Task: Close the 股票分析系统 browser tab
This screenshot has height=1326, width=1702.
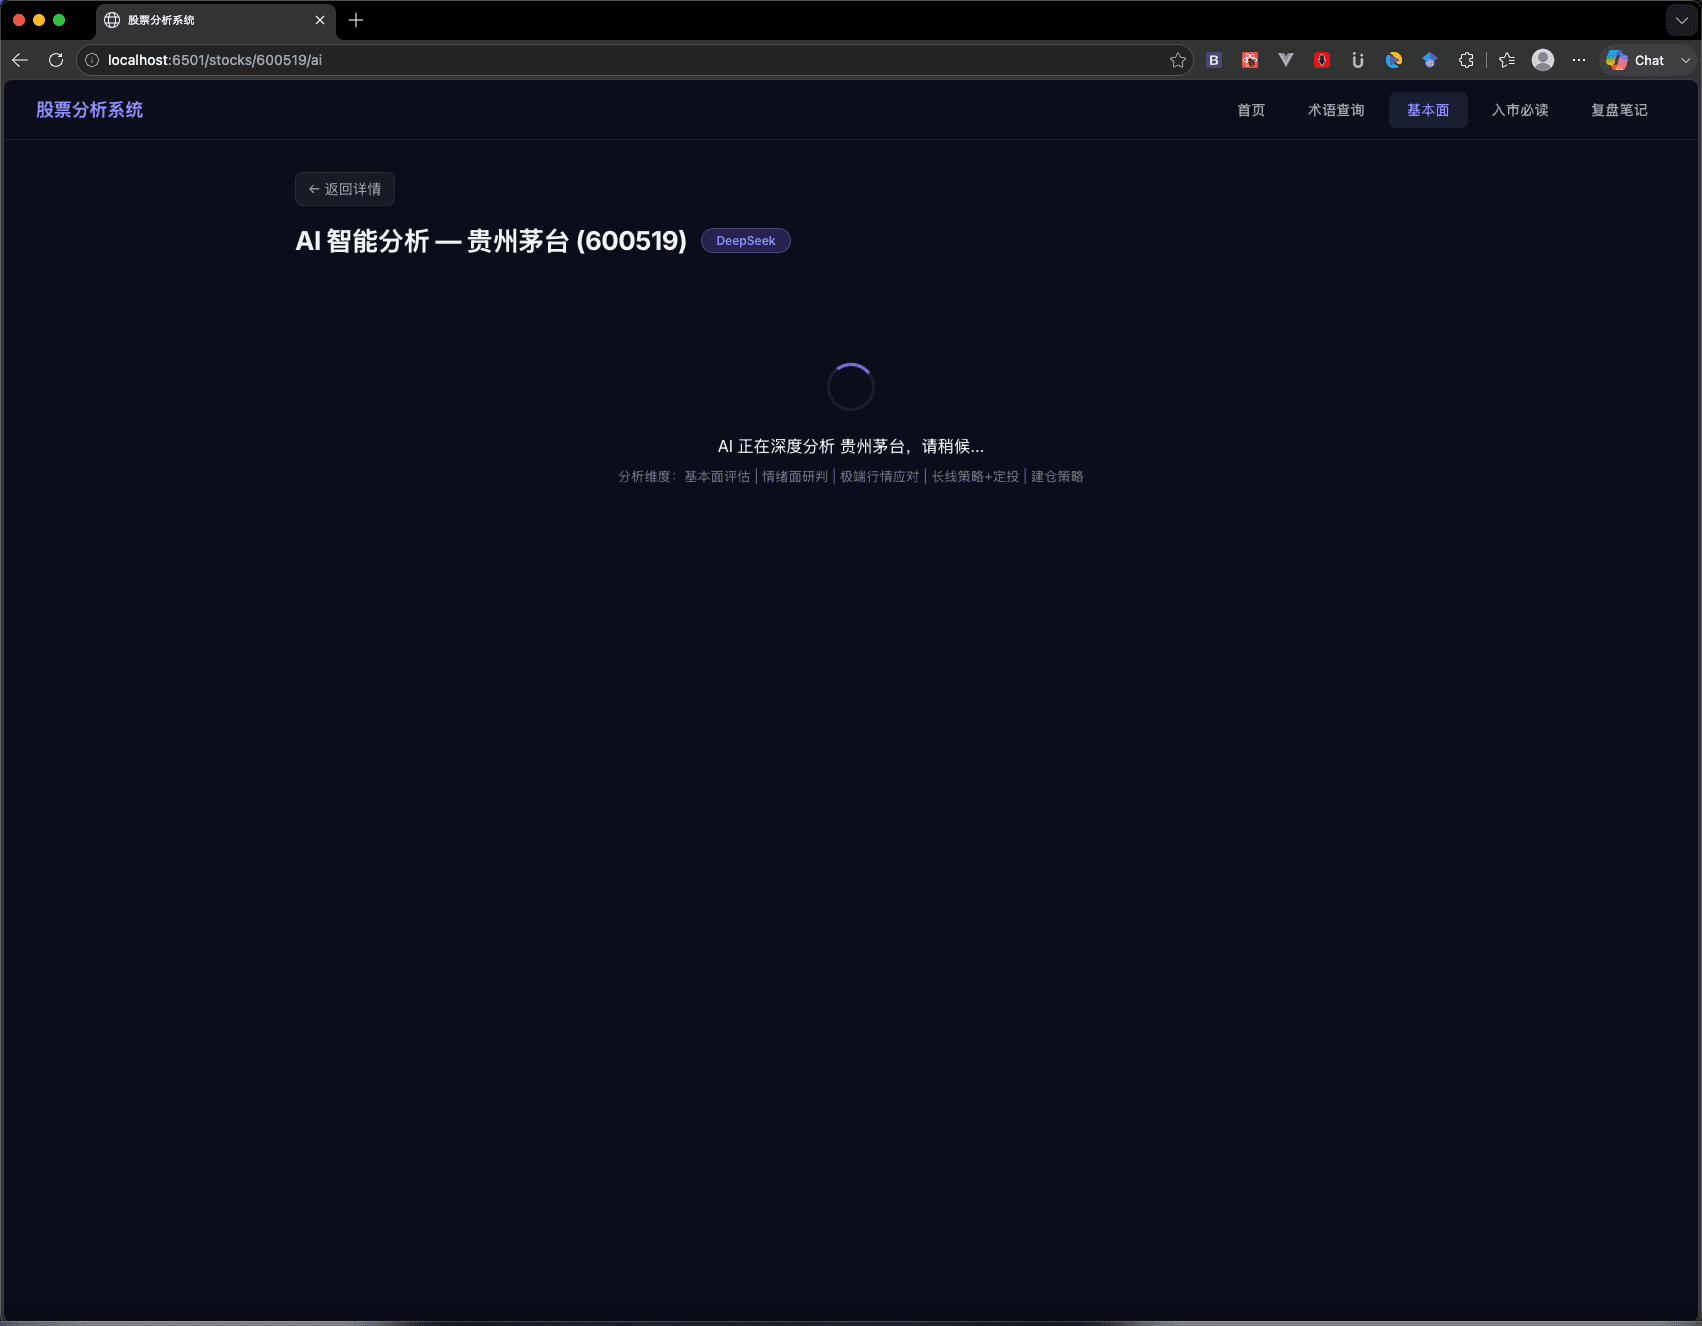Action: pyautogui.click(x=320, y=20)
